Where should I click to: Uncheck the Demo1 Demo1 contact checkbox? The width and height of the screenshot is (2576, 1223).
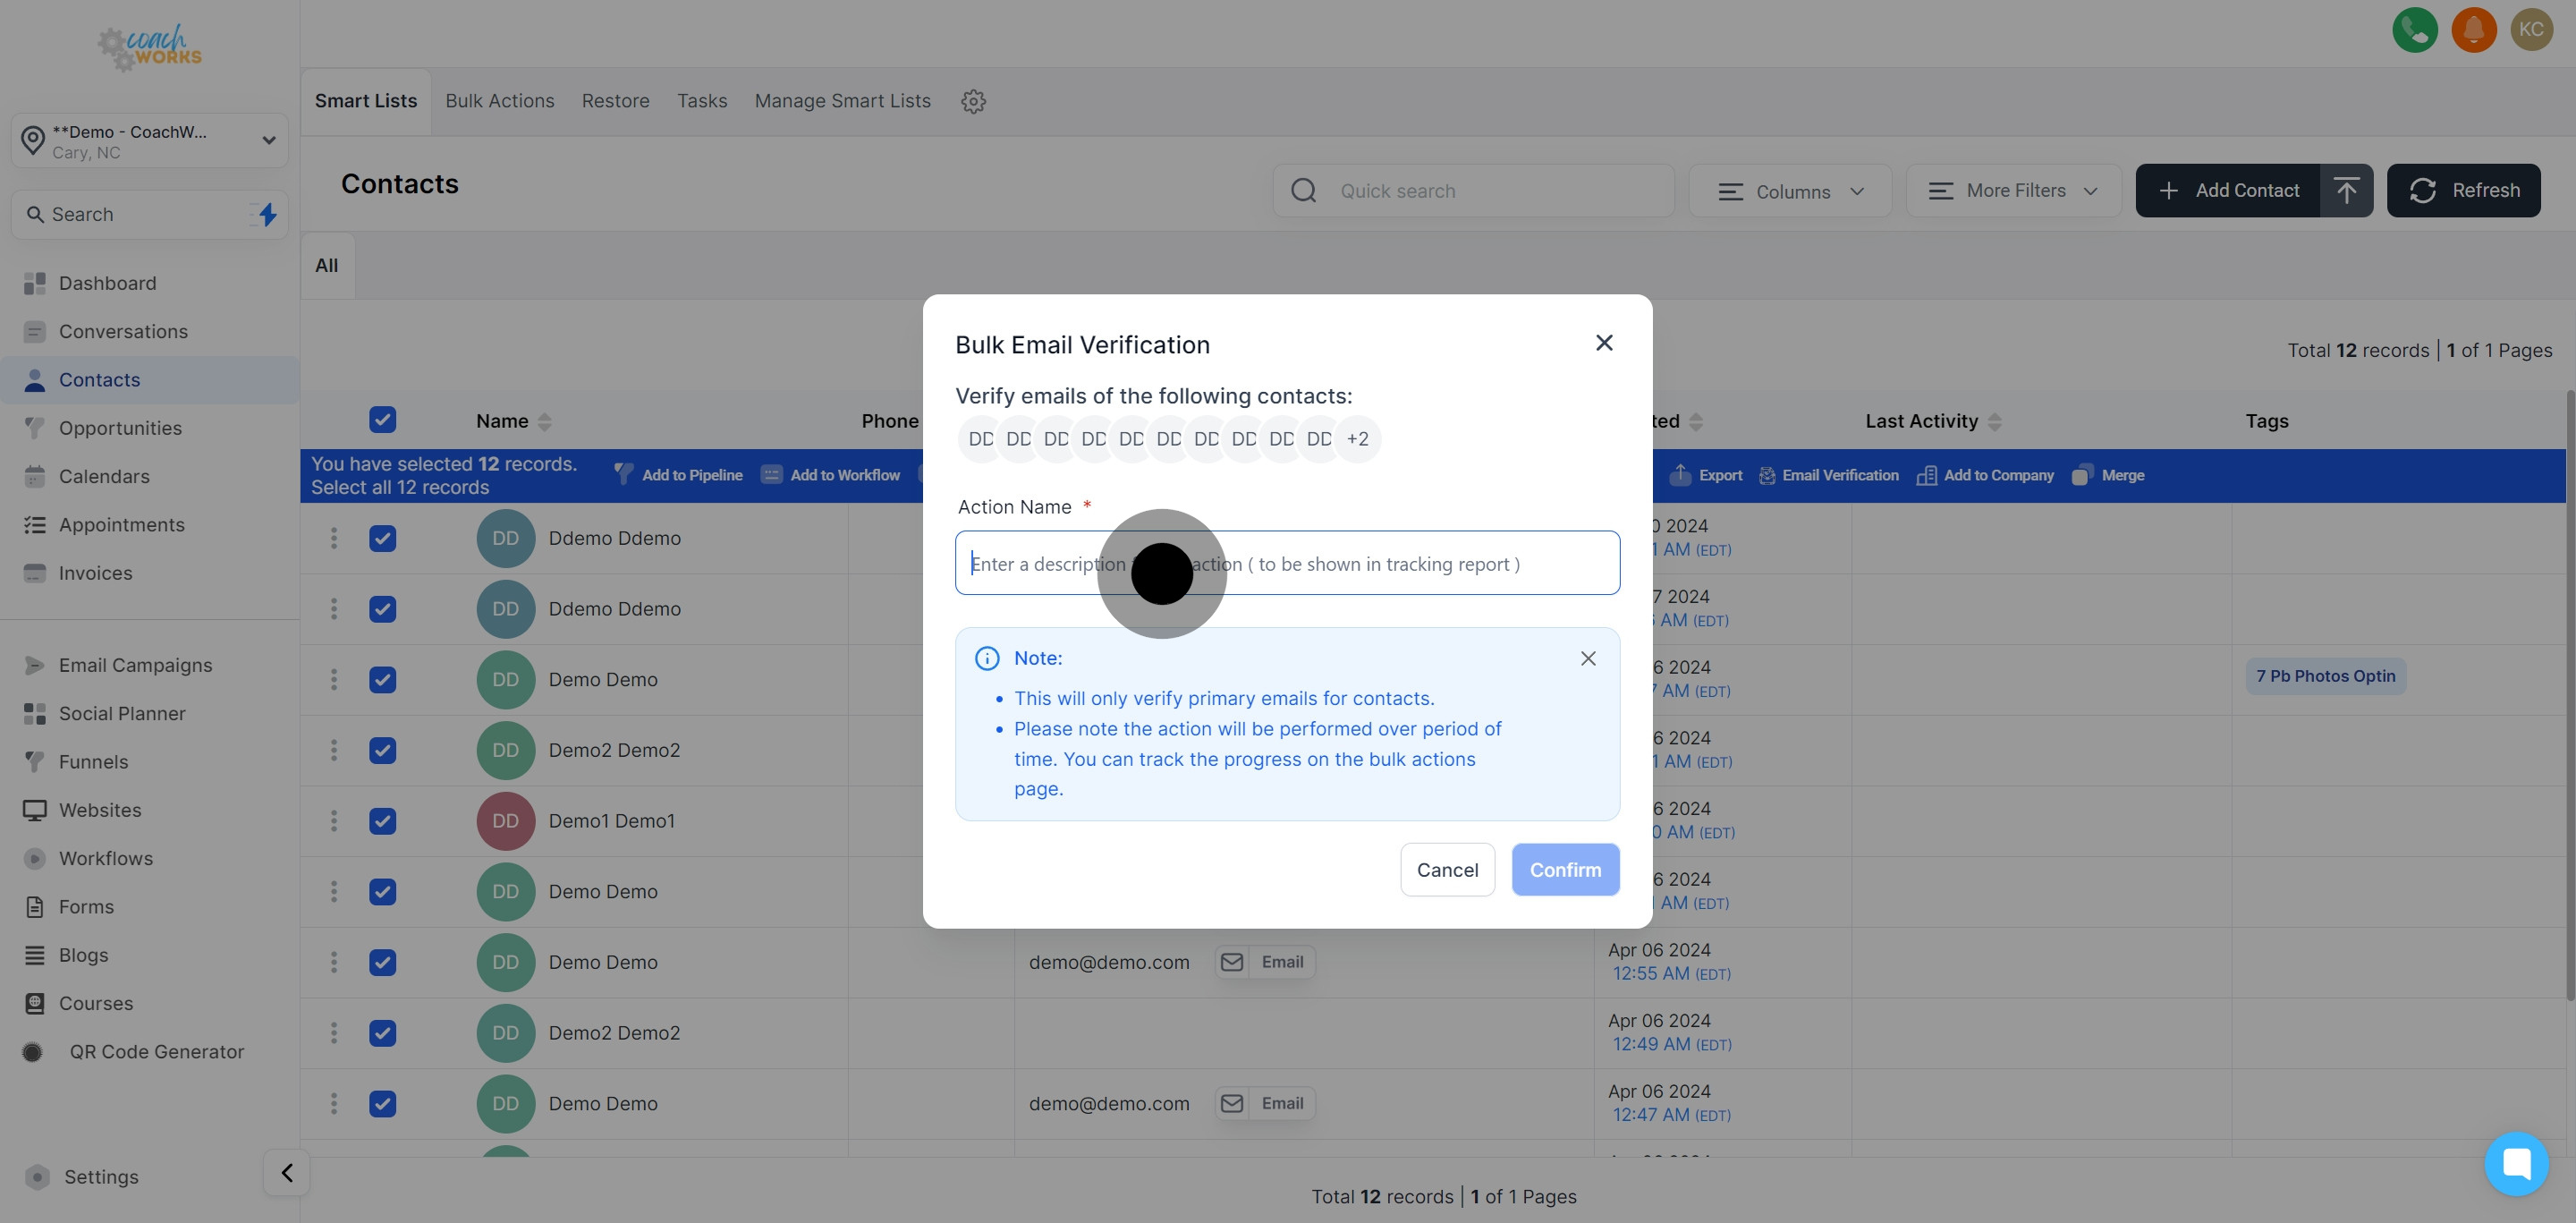tap(382, 821)
